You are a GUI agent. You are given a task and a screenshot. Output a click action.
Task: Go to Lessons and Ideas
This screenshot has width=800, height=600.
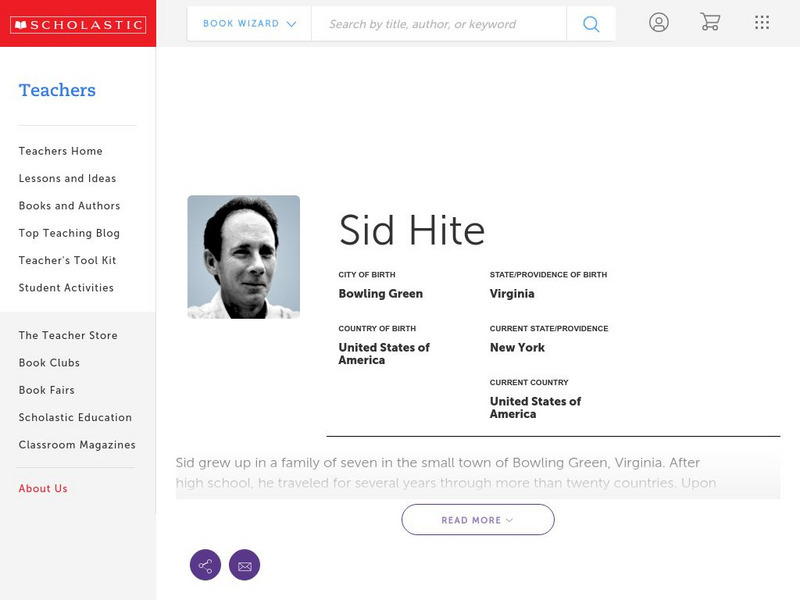[67, 179]
